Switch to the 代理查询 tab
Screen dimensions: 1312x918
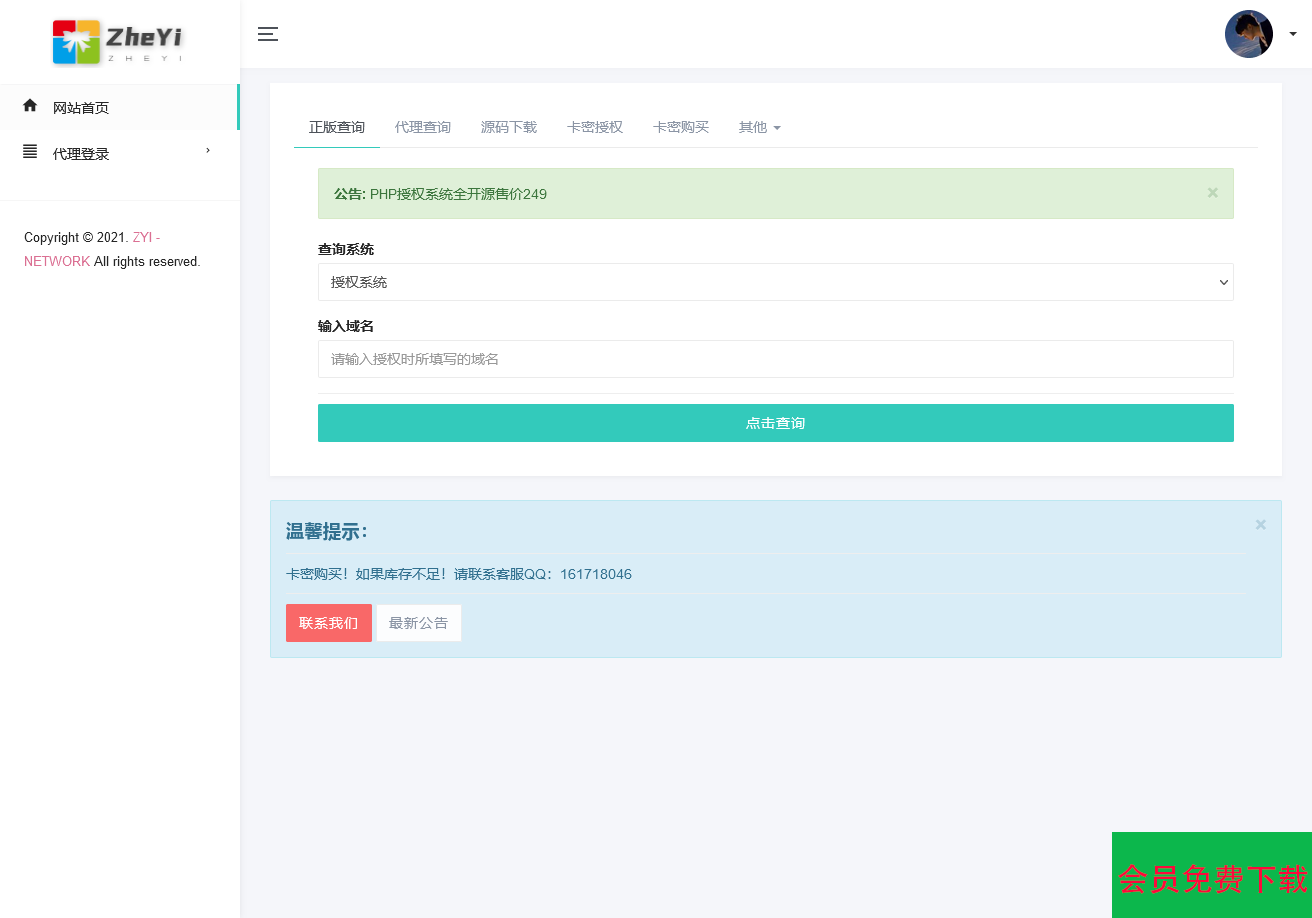[x=422, y=127]
